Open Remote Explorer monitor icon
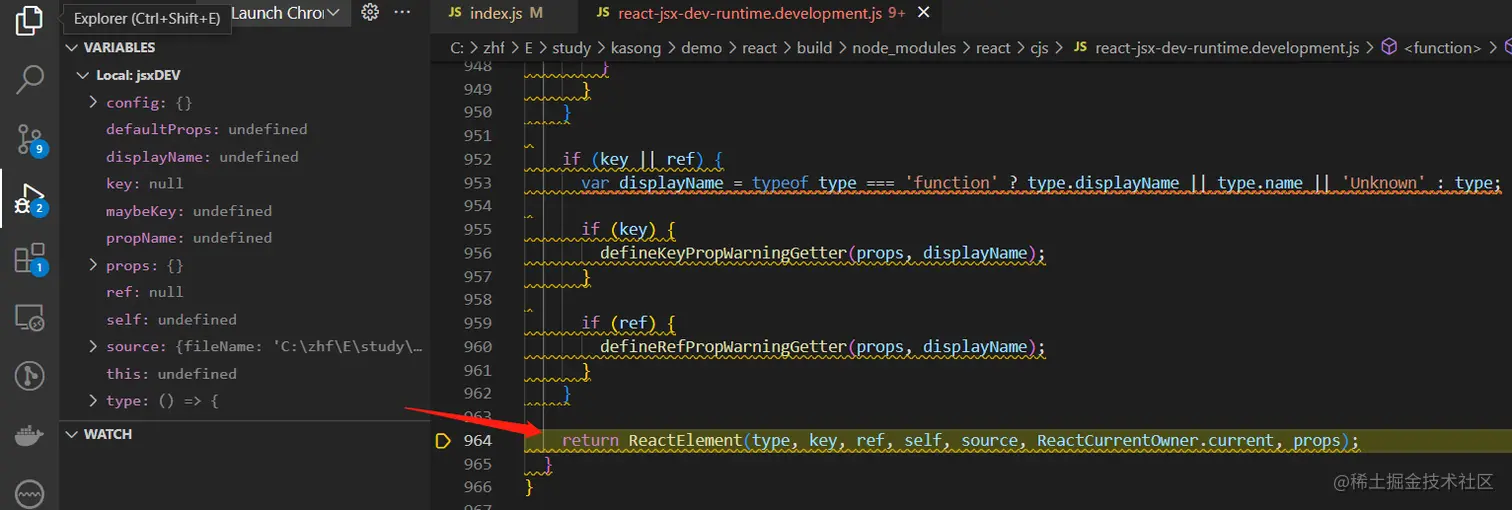 (x=30, y=319)
